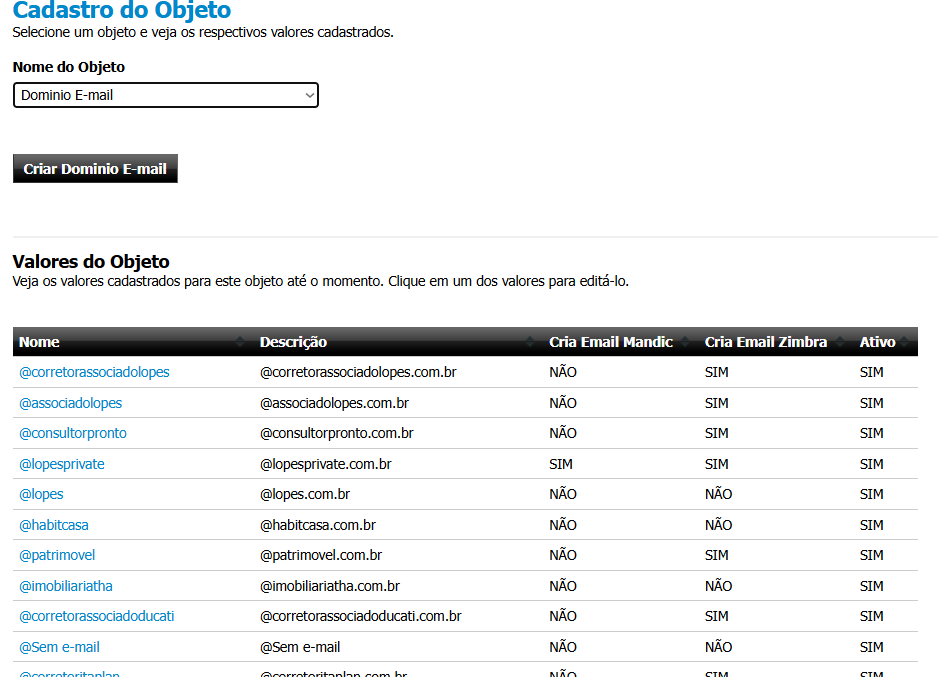The height and width of the screenshot is (677, 952).
Task: Open the @corretorassociadolopes entry
Action: (x=94, y=372)
